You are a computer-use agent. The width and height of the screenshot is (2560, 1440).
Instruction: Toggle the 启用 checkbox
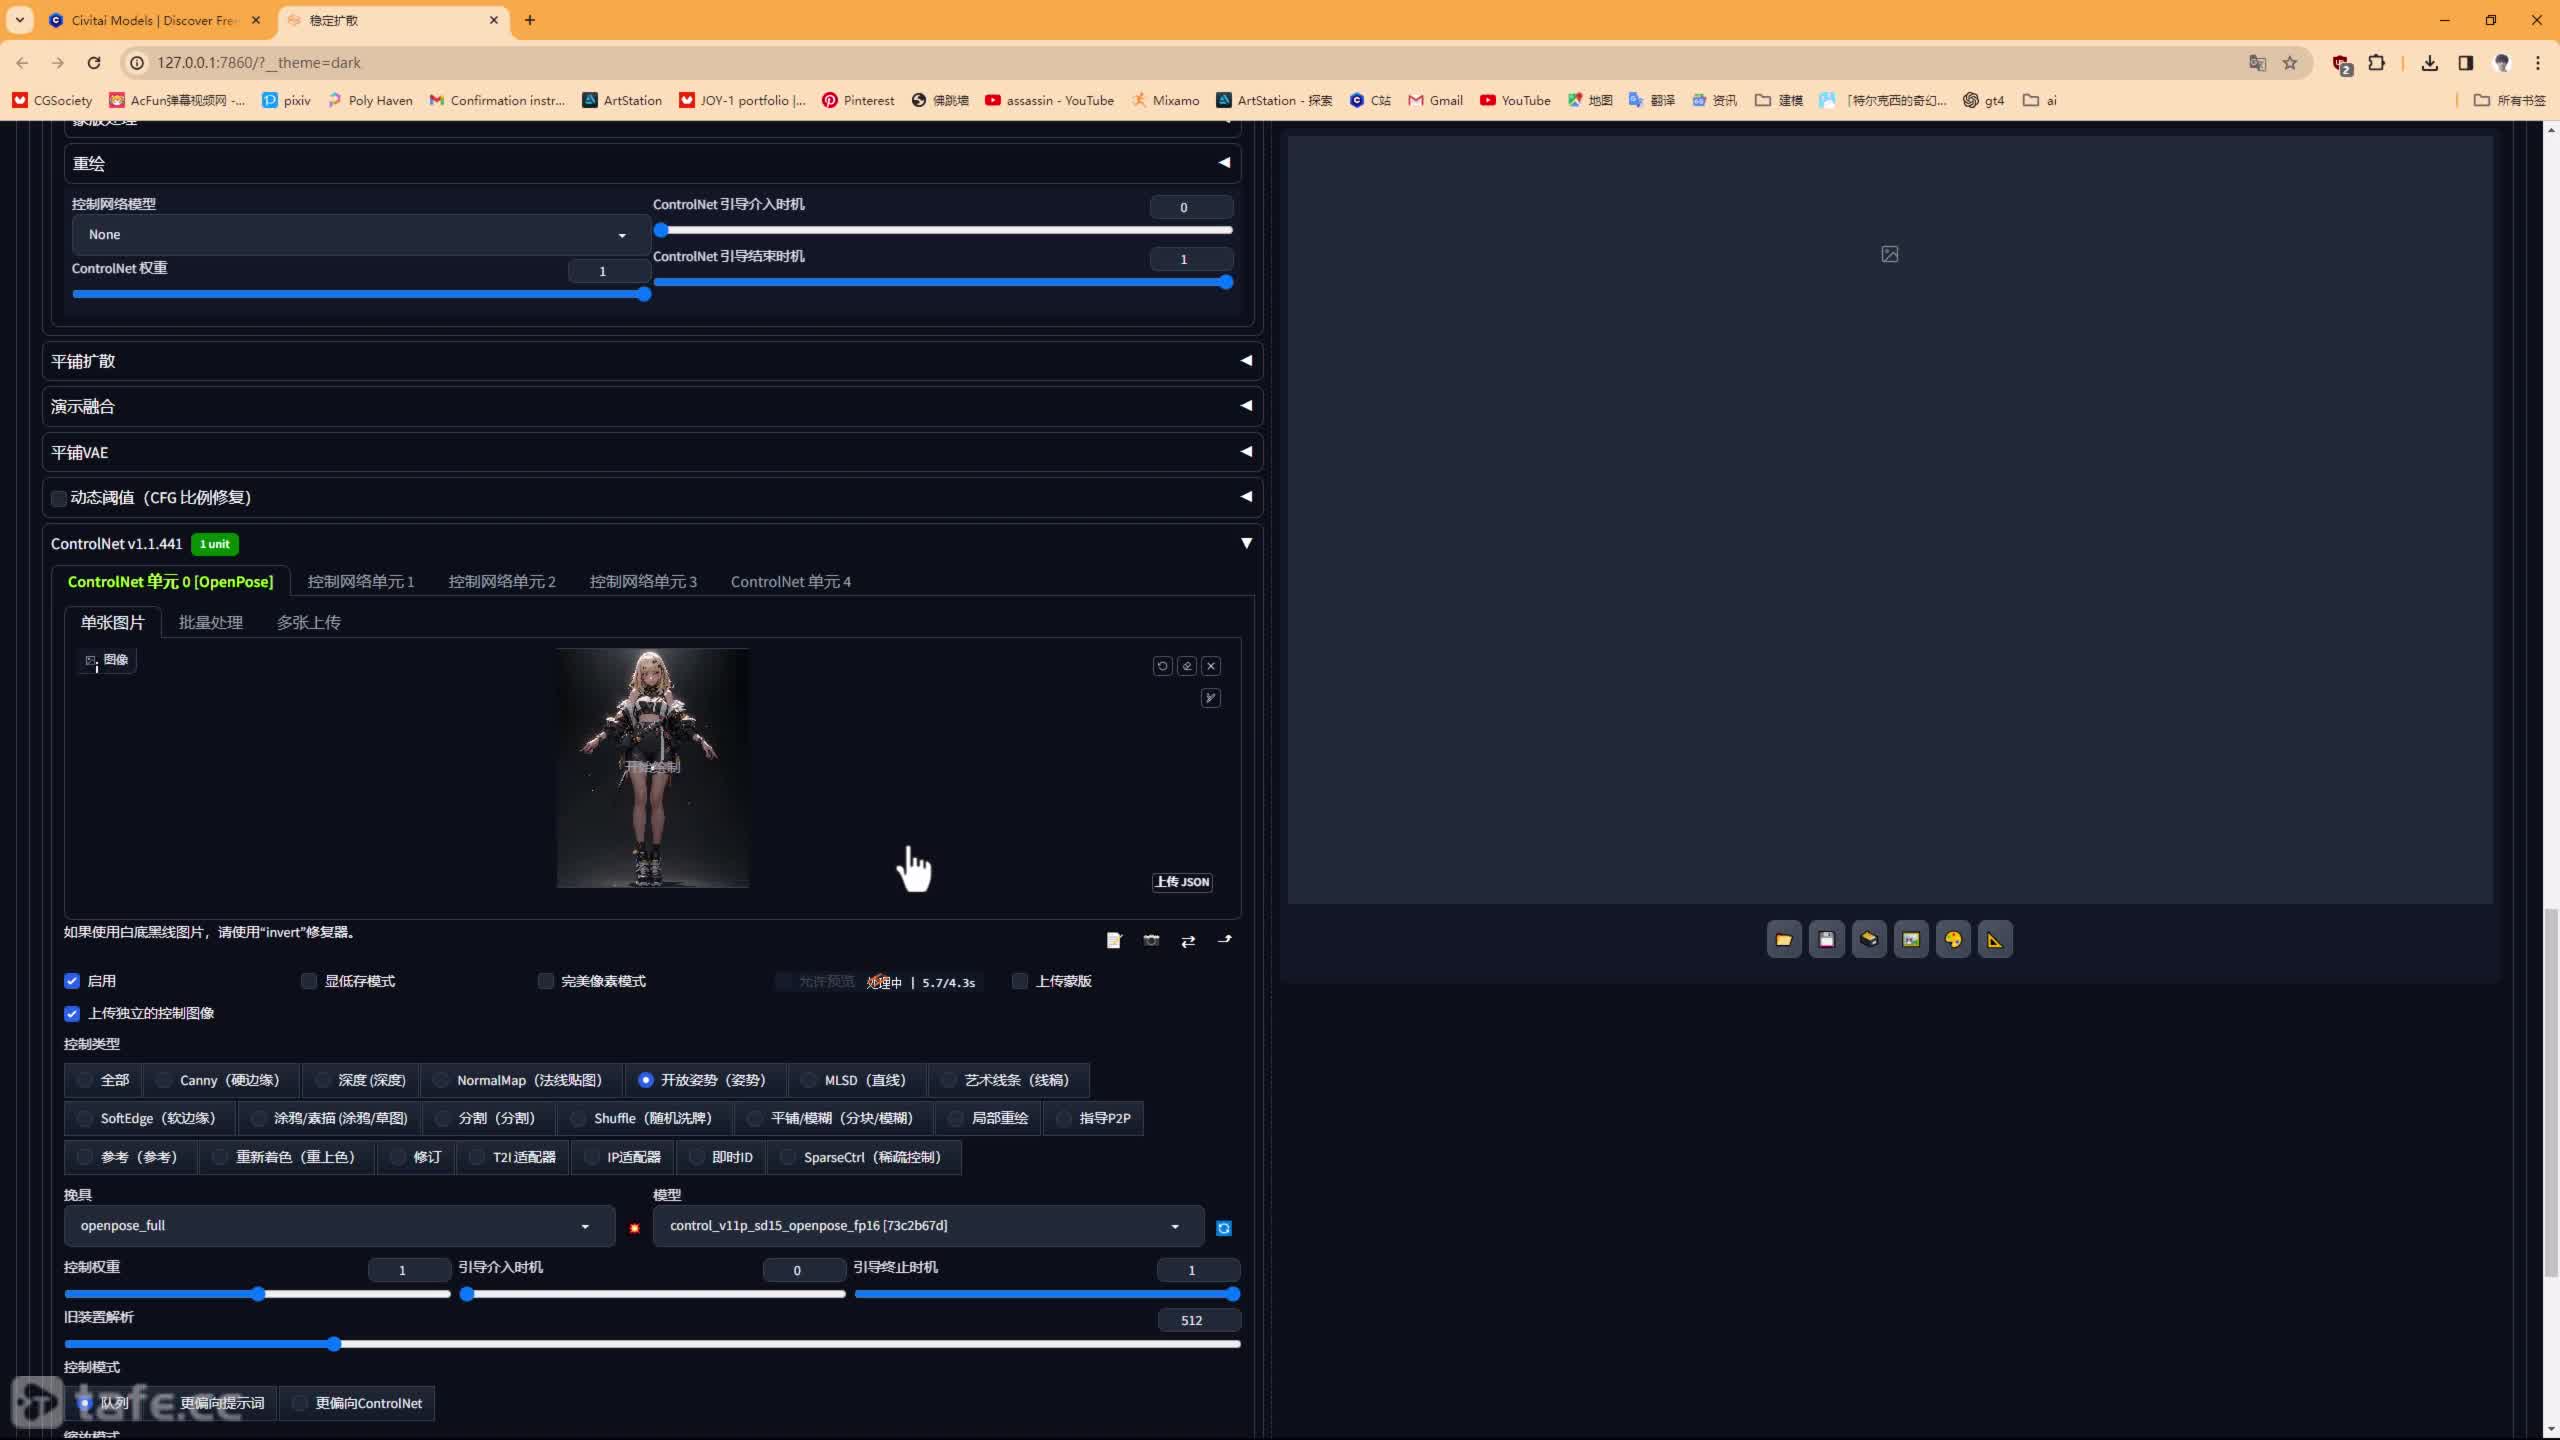click(x=72, y=981)
